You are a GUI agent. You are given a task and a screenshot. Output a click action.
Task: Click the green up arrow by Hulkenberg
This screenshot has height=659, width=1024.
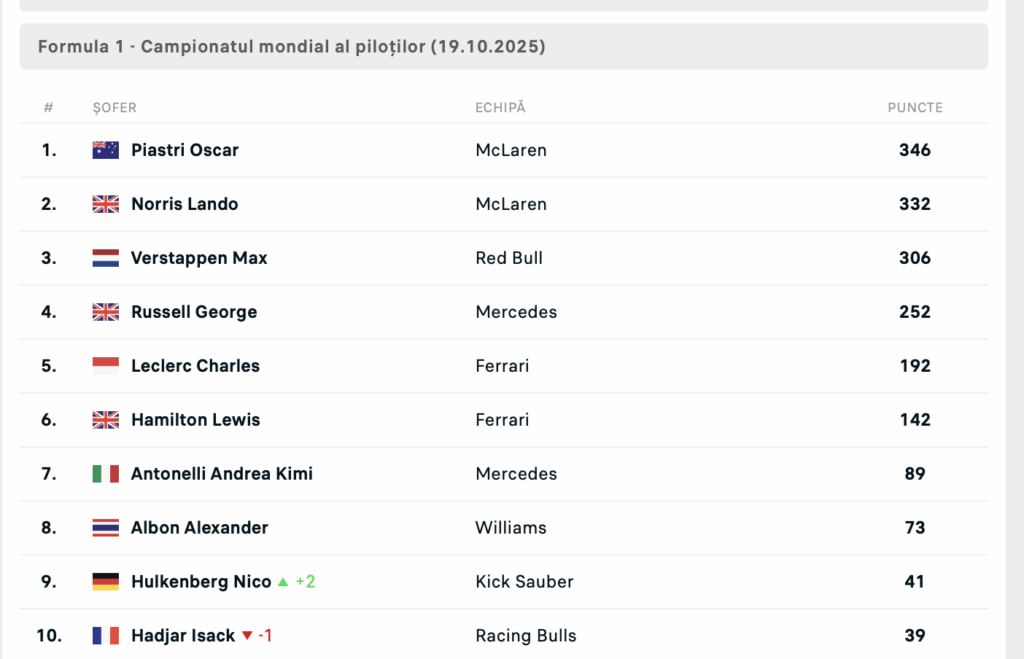[283, 582]
